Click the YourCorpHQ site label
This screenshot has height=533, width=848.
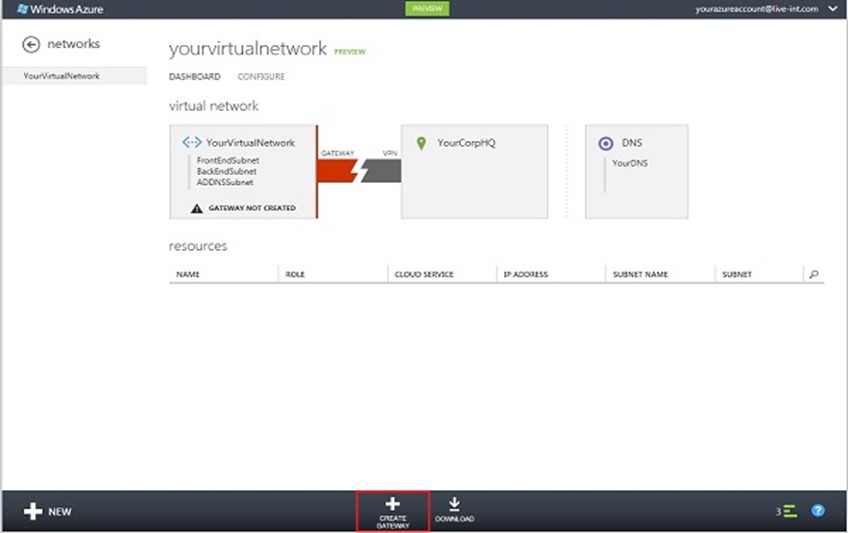click(x=466, y=143)
